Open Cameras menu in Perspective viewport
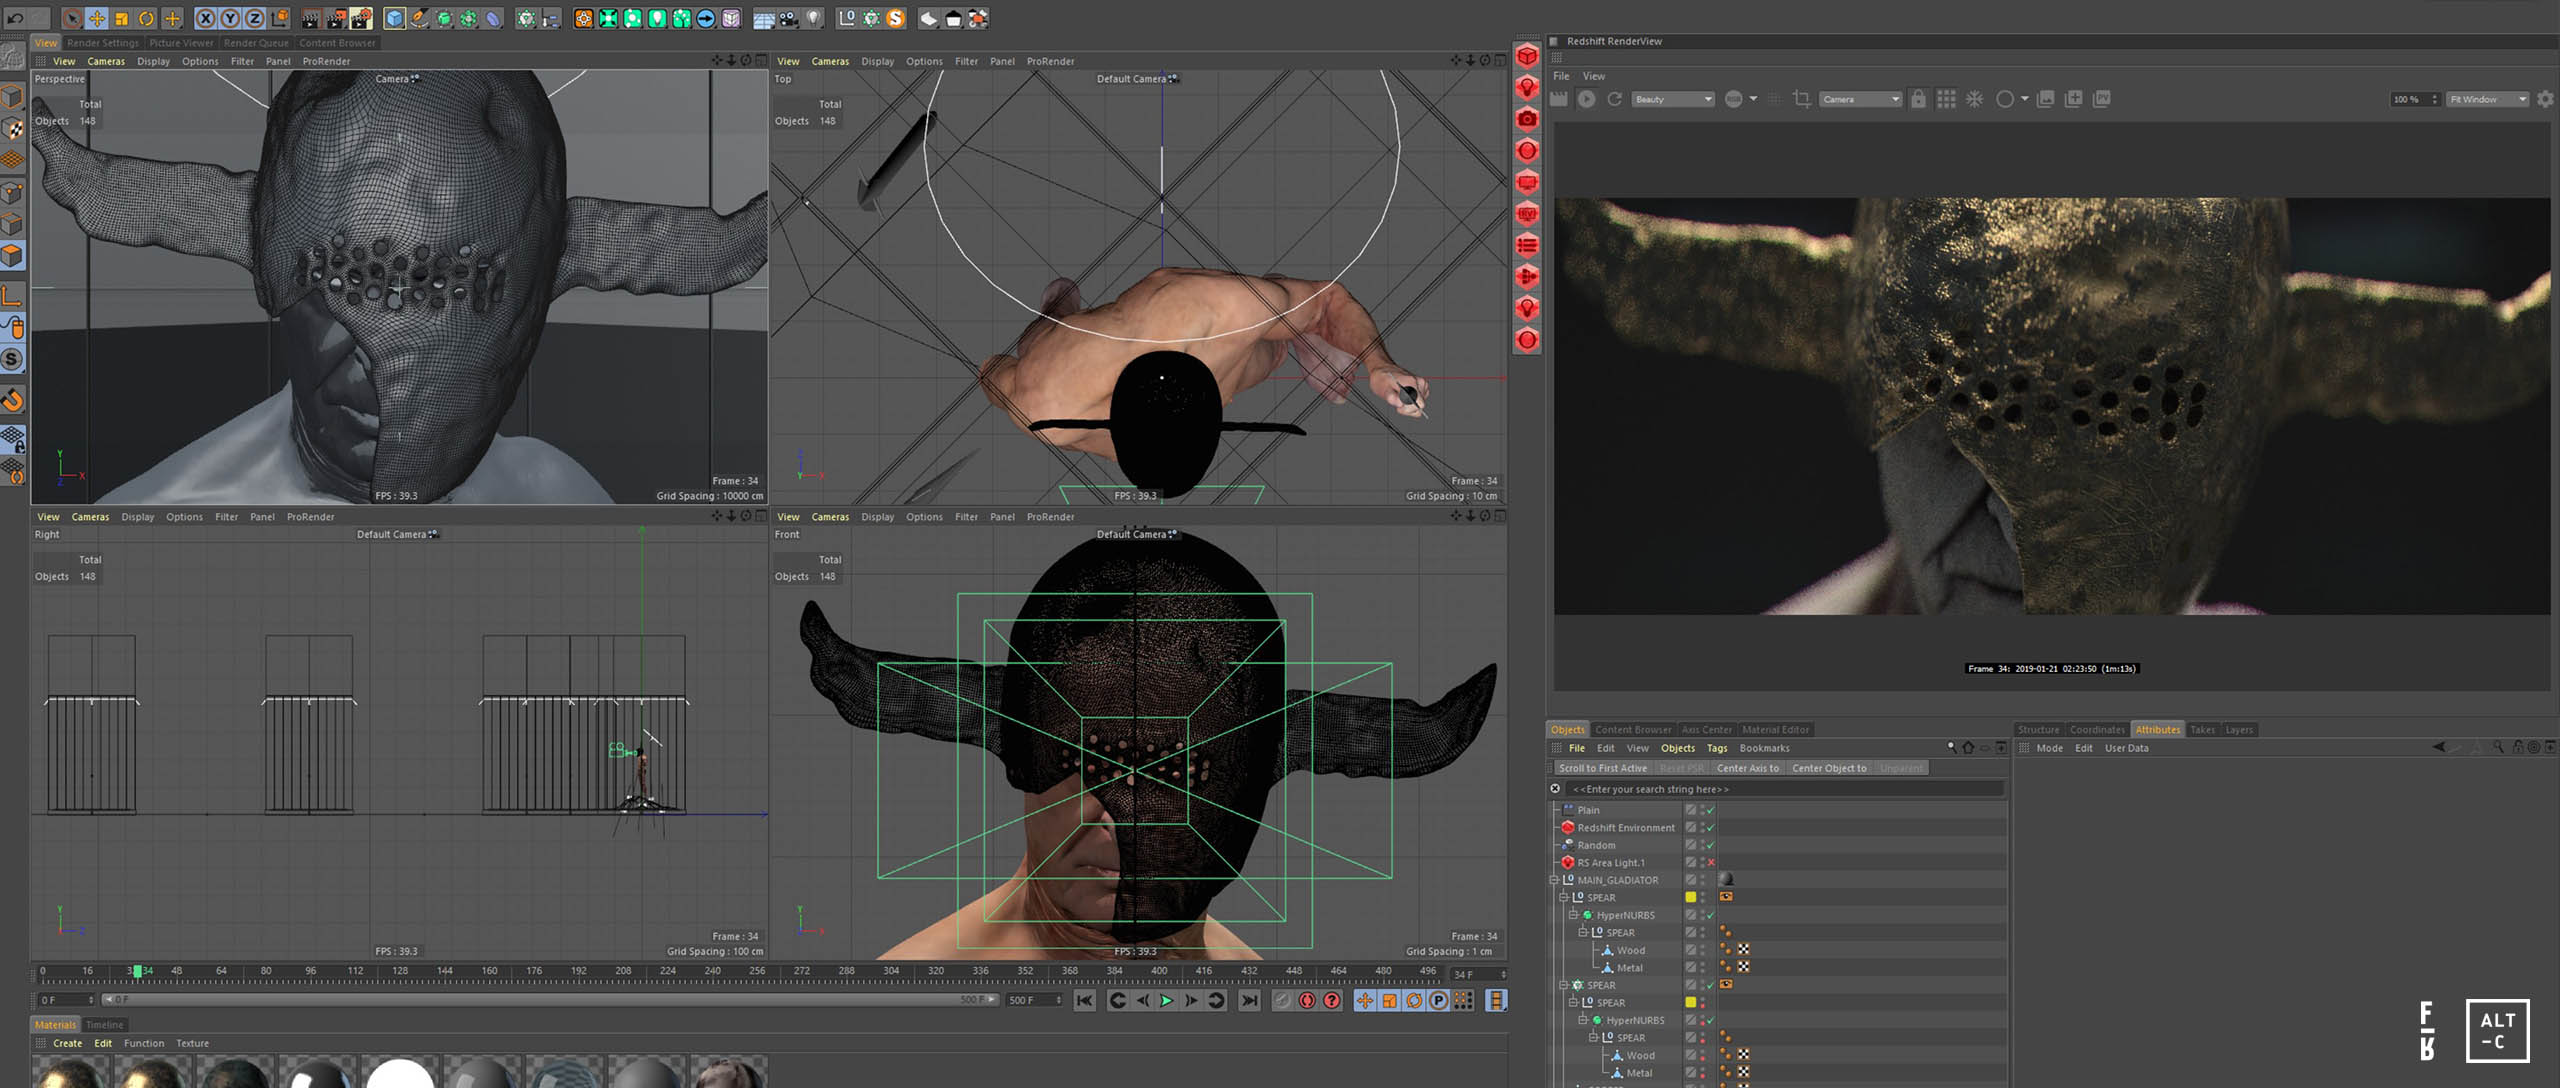This screenshot has height=1088, width=2560. click(x=106, y=61)
